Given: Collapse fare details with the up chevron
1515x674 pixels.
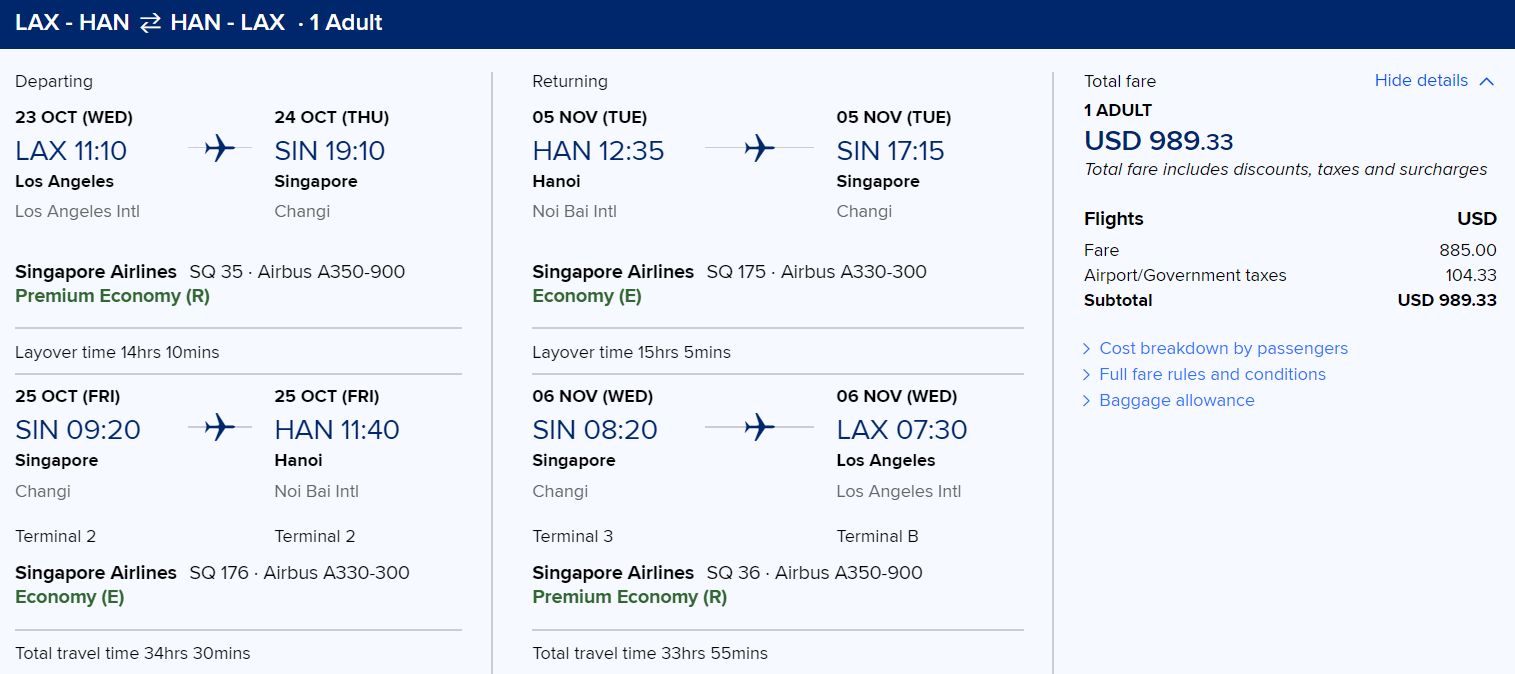Looking at the screenshot, I should pos(1486,81).
